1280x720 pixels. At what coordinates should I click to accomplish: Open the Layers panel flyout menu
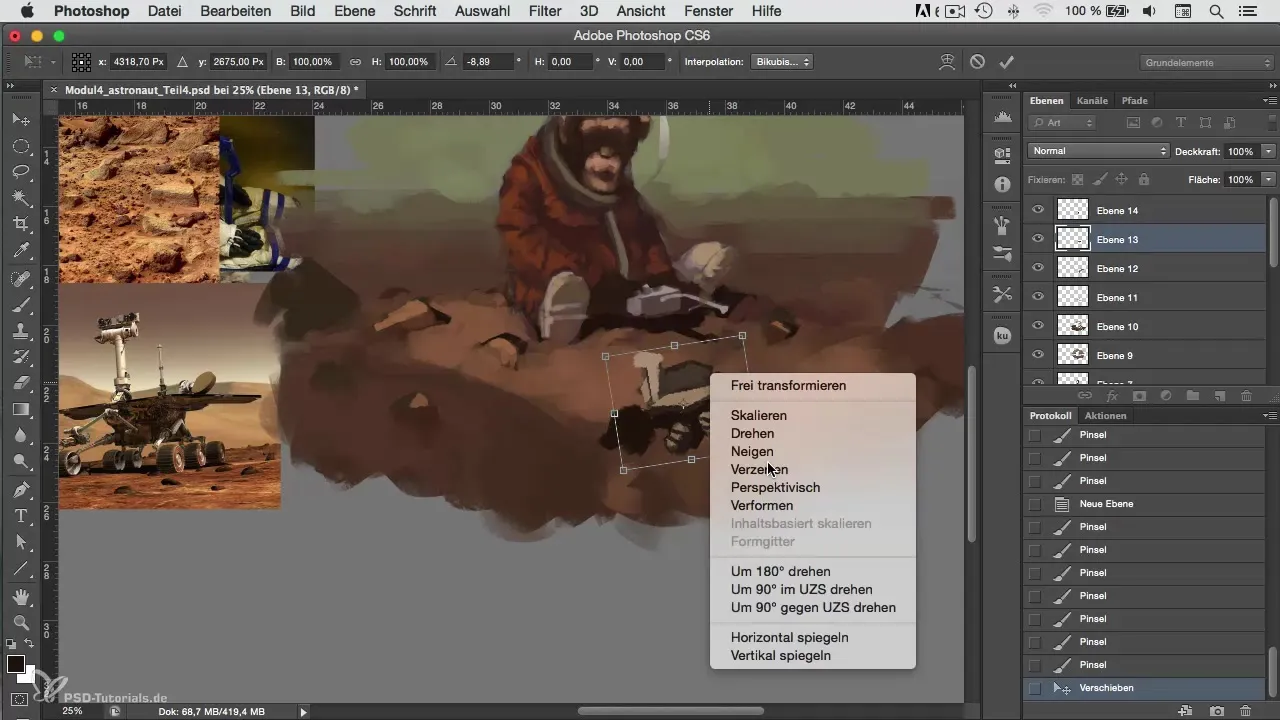tap(1270, 101)
